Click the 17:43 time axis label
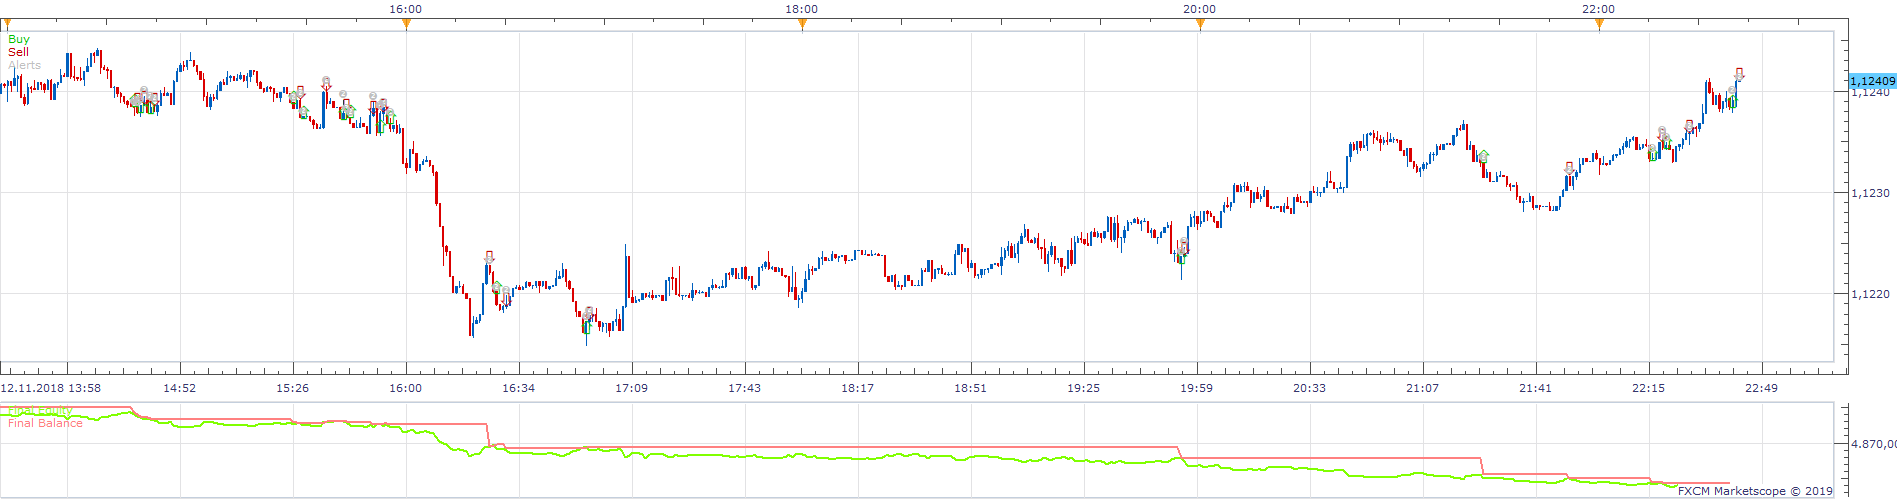1899x500 pixels. 744,388
